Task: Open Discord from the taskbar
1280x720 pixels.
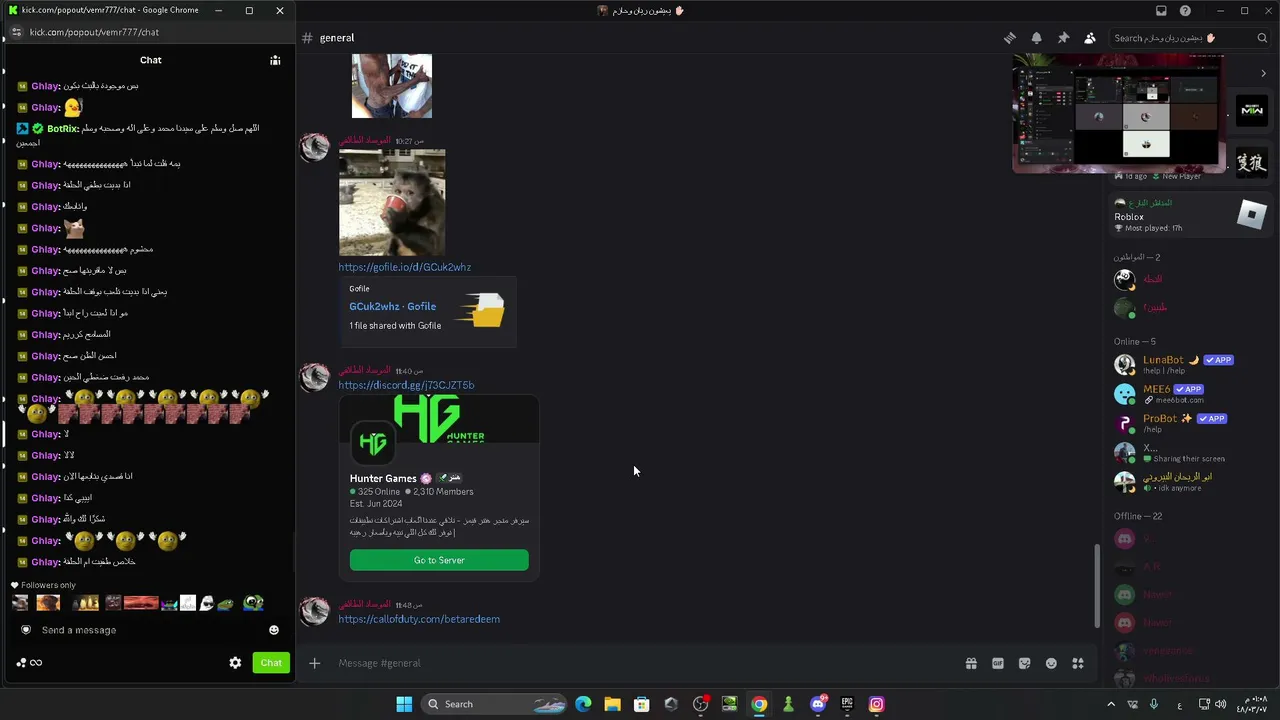Action: click(x=818, y=704)
